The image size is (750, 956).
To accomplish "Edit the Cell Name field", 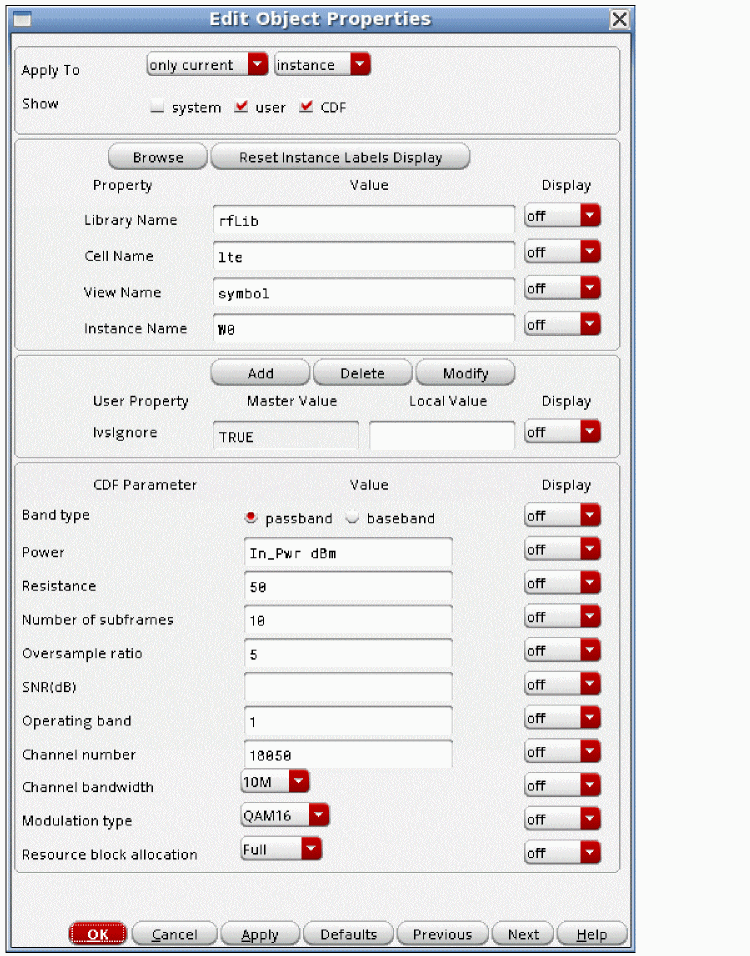I will (364, 256).
